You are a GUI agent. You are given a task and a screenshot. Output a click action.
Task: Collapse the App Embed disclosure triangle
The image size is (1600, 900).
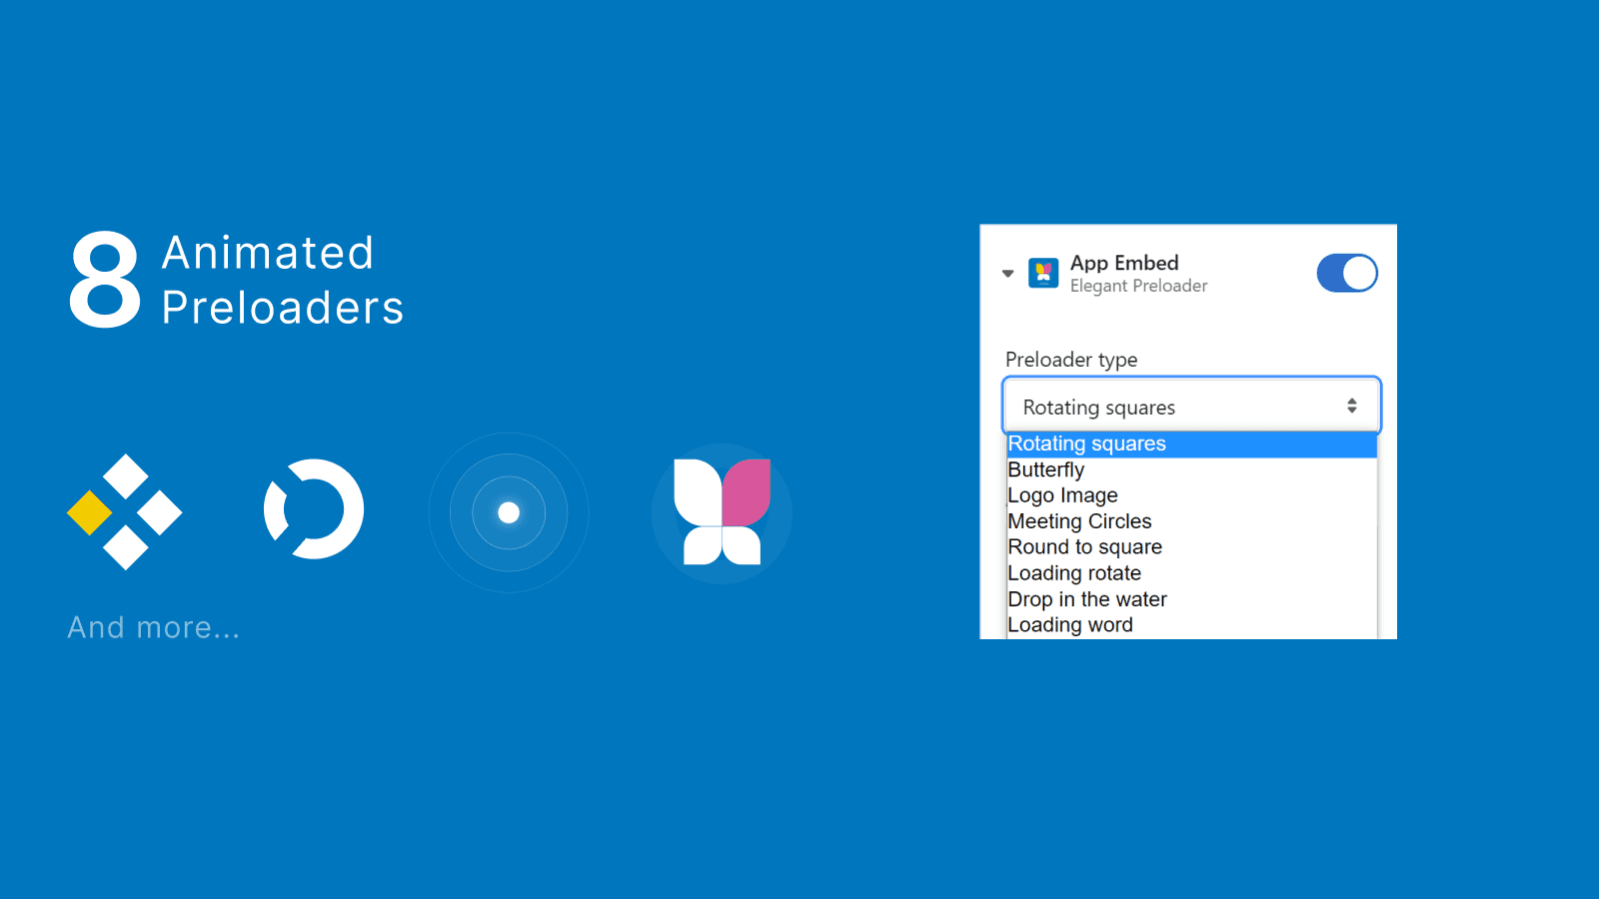(1008, 273)
